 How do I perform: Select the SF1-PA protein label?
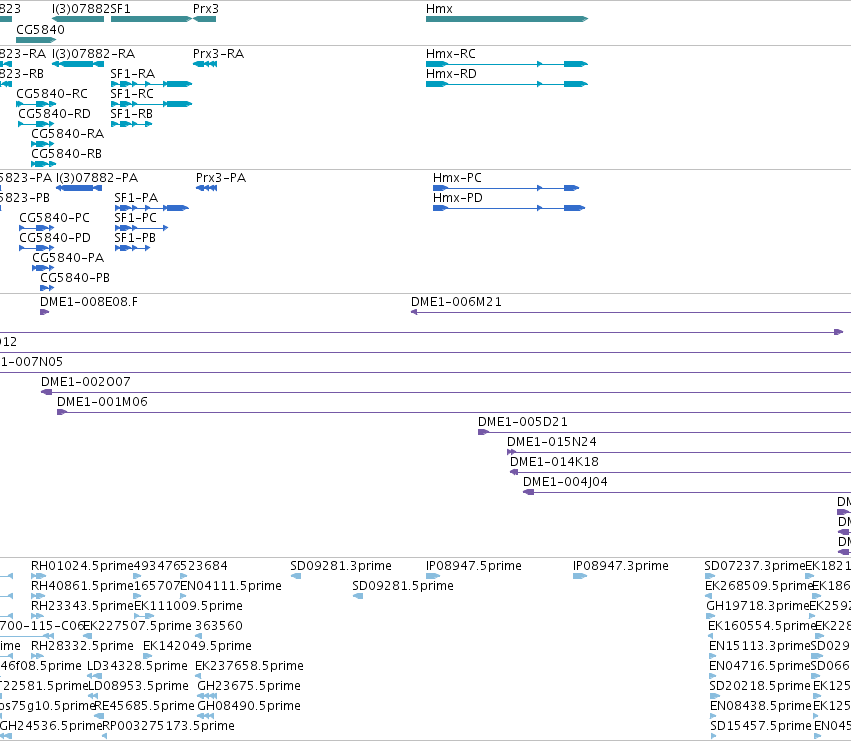tap(136, 198)
